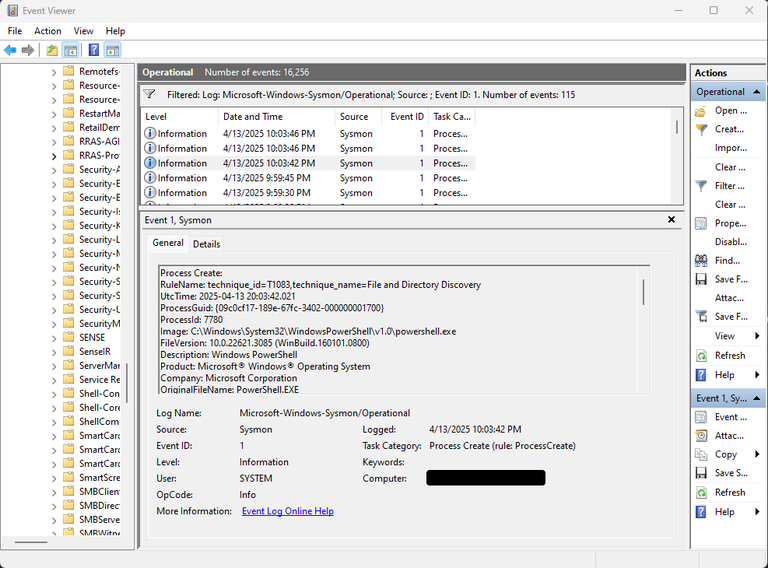
Task: Click the Properties icon in Actions
Action: click(701, 224)
